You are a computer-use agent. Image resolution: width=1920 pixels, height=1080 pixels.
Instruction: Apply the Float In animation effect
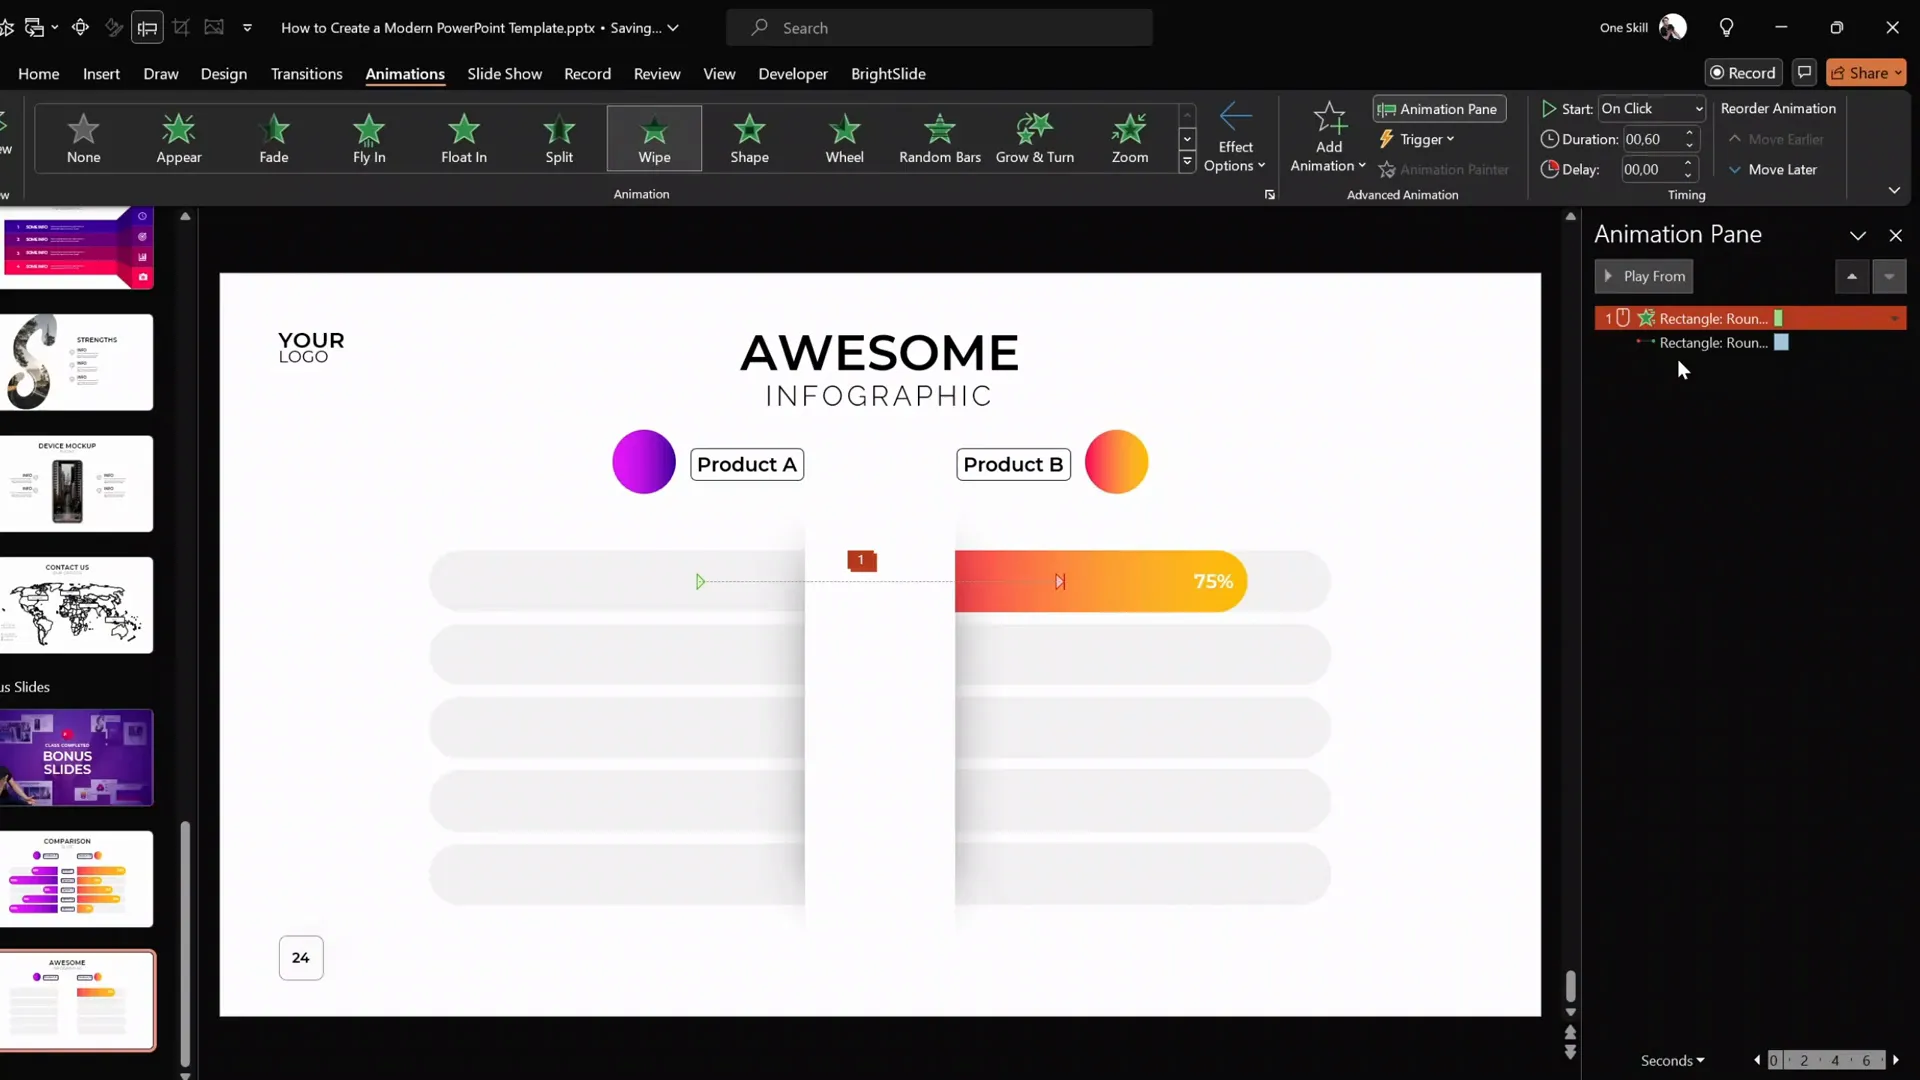(464, 138)
